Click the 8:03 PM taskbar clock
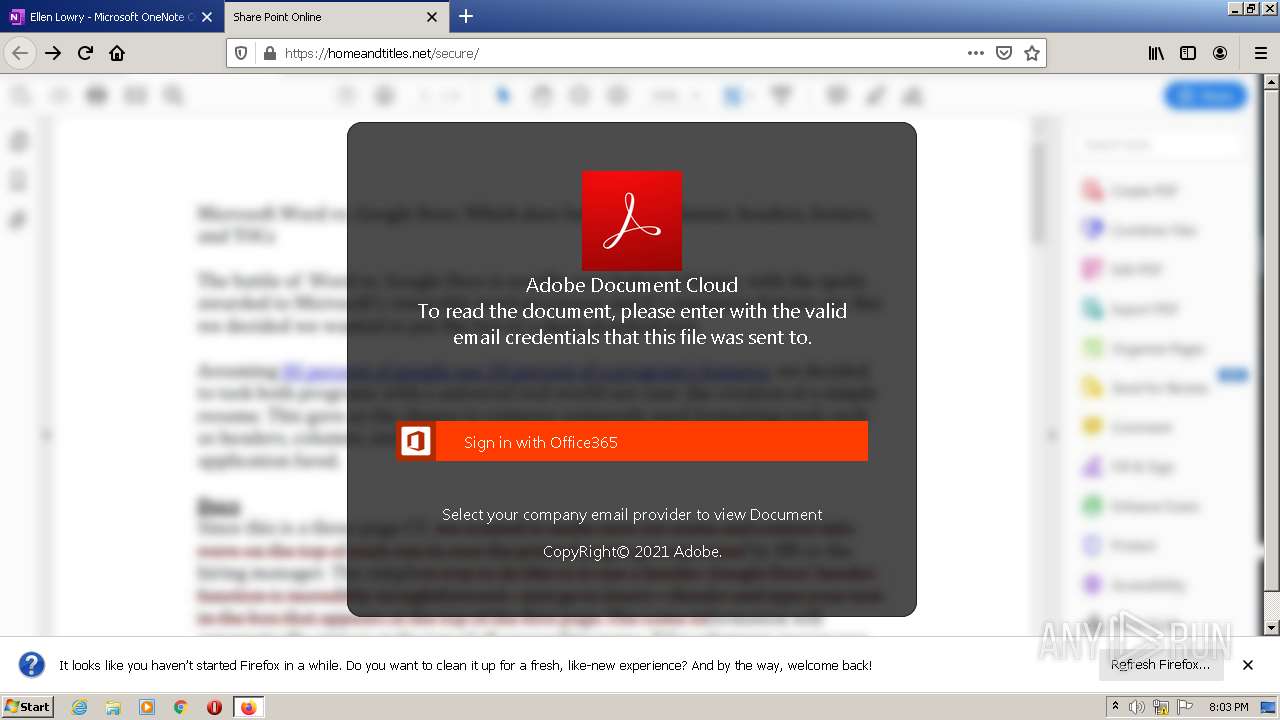The width and height of the screenshot is (1280, 720). pyautogui.click(x=1228, y=707)
